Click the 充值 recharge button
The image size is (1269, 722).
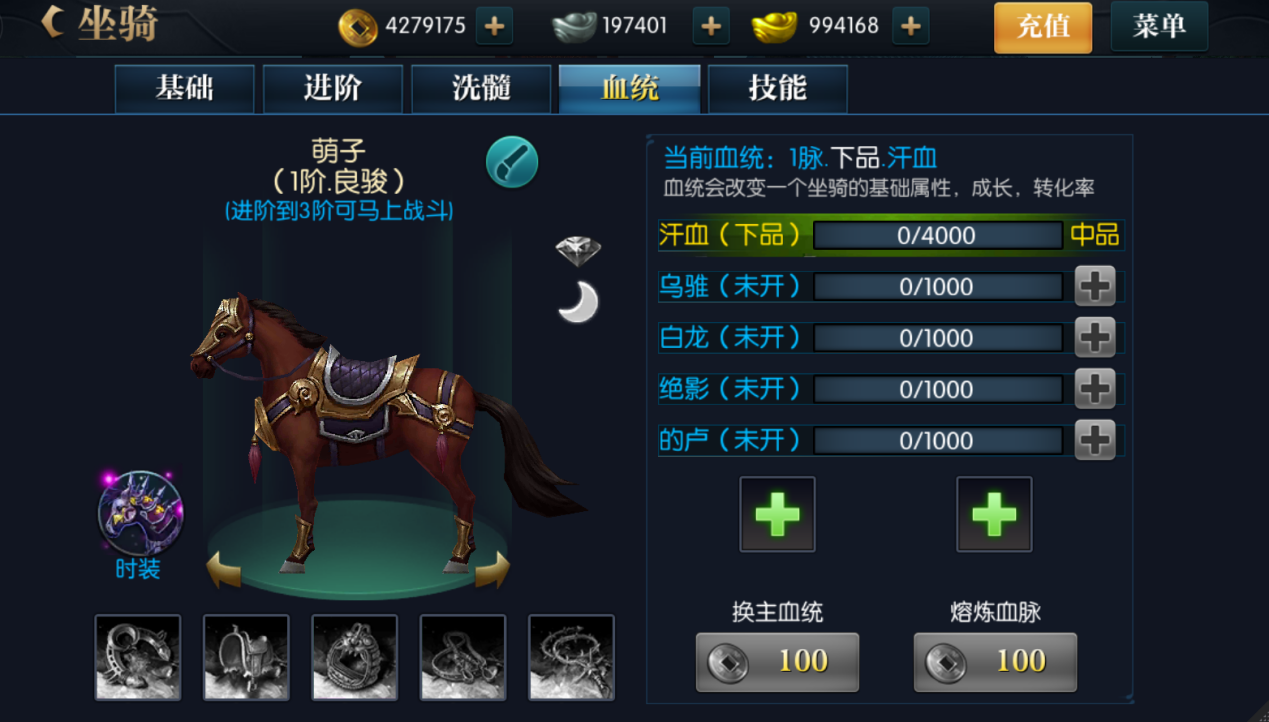tap(1043, 27)
